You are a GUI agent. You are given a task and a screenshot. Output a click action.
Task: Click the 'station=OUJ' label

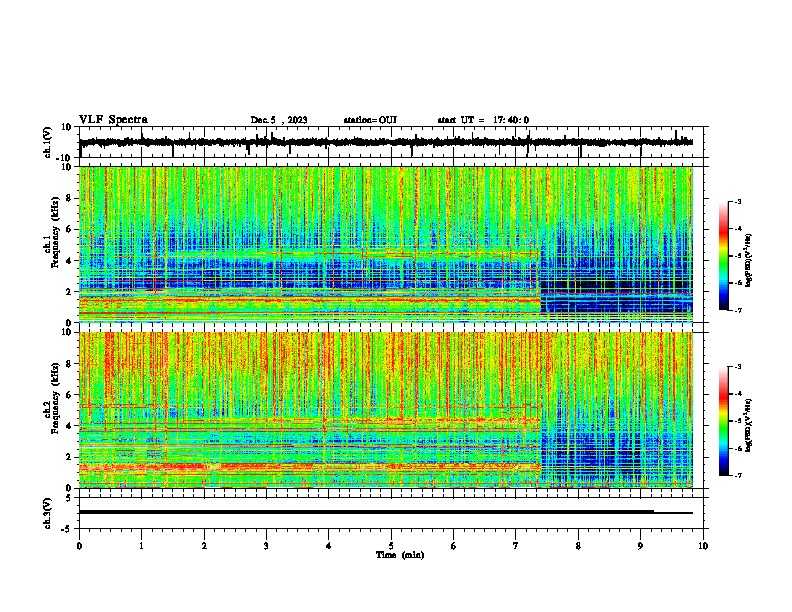pyautogui.click(x=370, y=120)
